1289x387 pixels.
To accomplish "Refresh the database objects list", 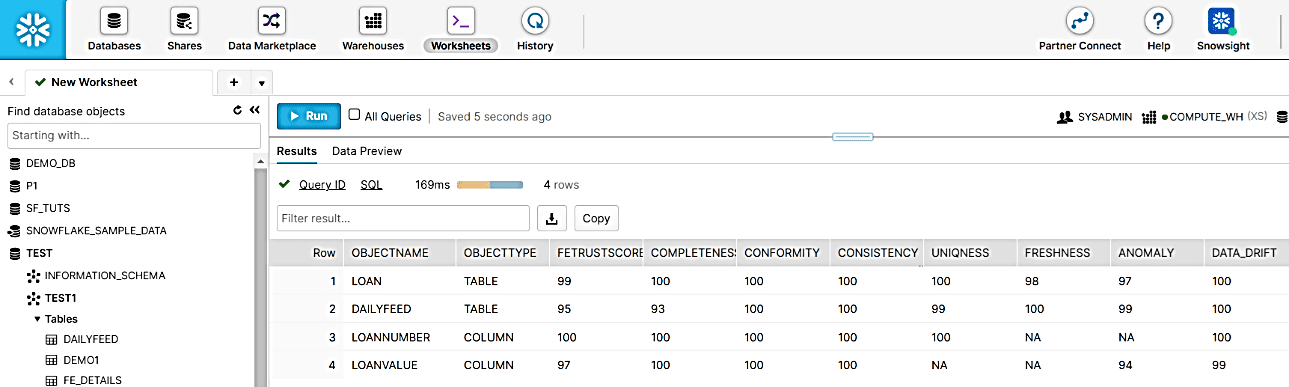I will point(237,111).
